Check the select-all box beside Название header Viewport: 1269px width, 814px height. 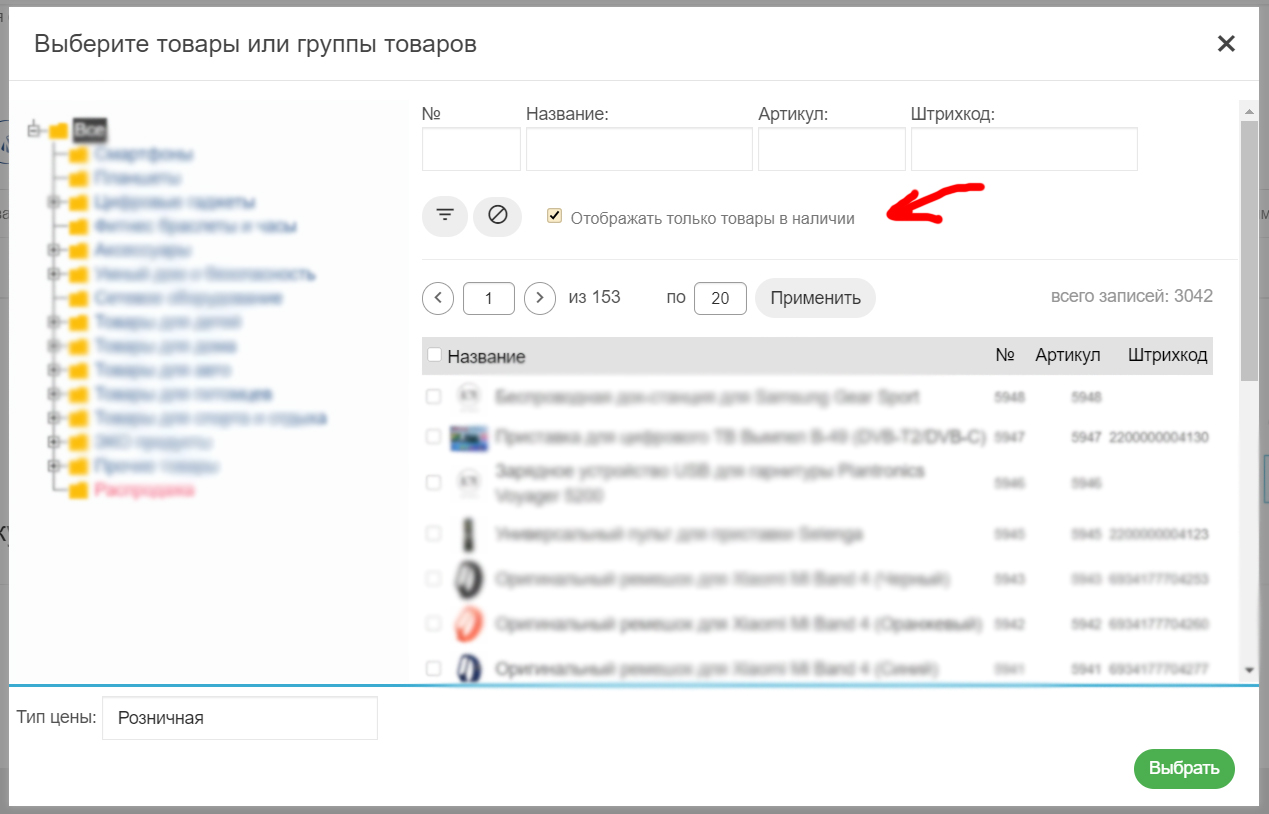click(x=434, y=355)
